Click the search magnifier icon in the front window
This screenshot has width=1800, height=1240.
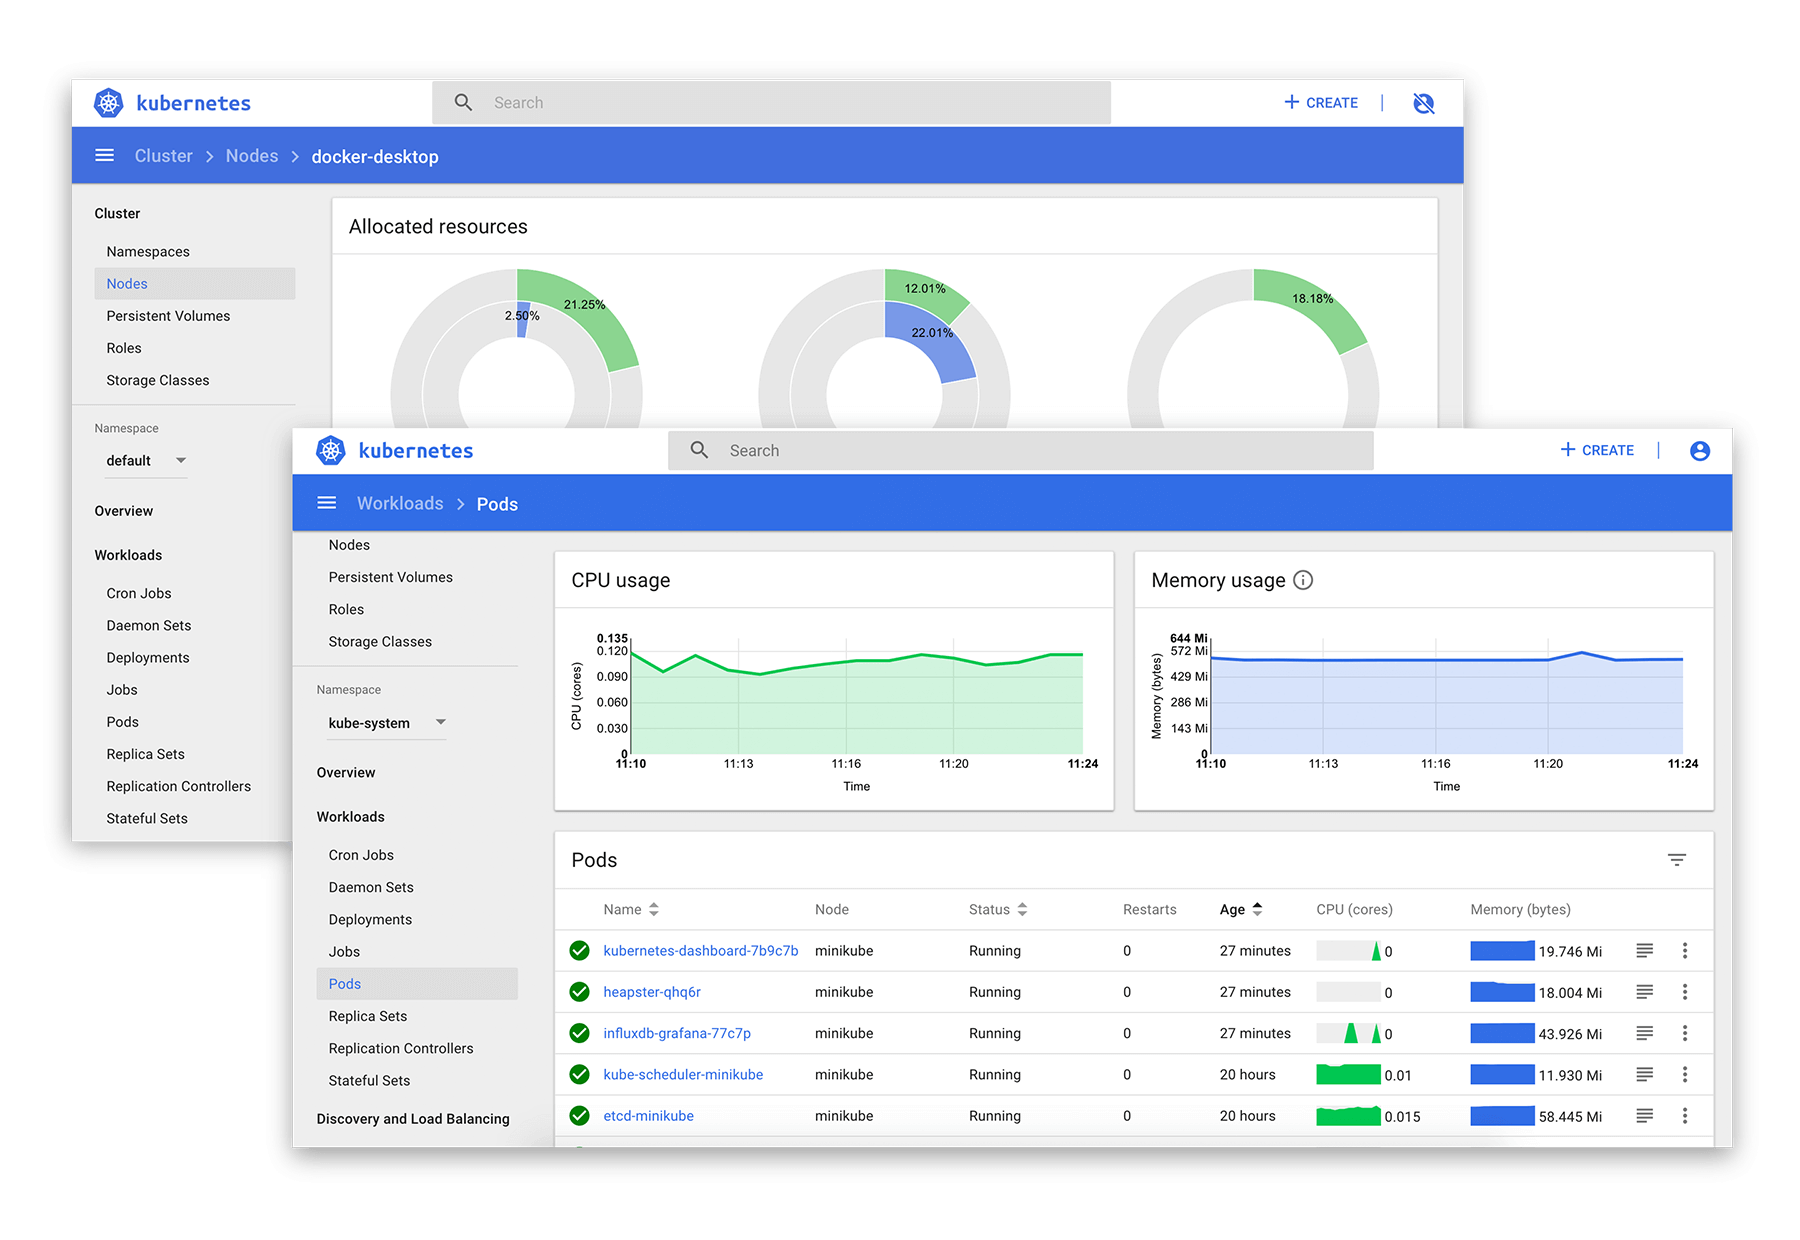[x=699, y=450]
